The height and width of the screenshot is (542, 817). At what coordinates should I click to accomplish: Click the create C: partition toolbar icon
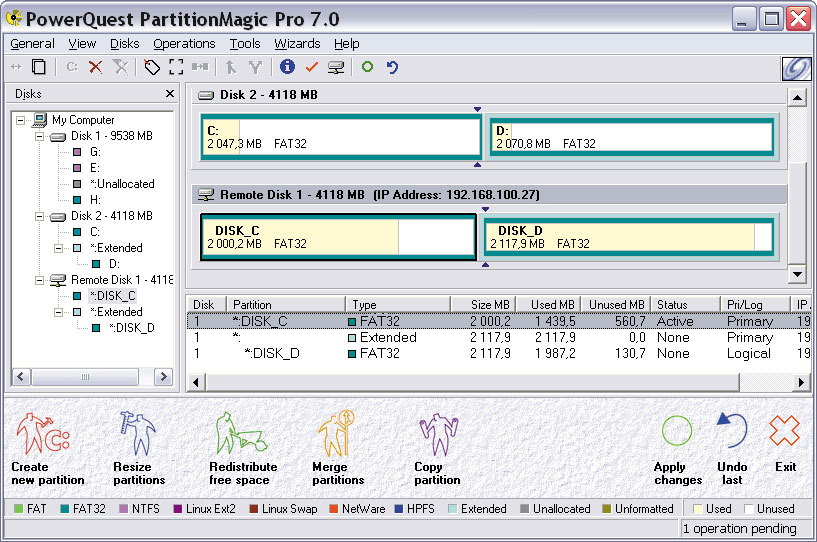[71, 67]
